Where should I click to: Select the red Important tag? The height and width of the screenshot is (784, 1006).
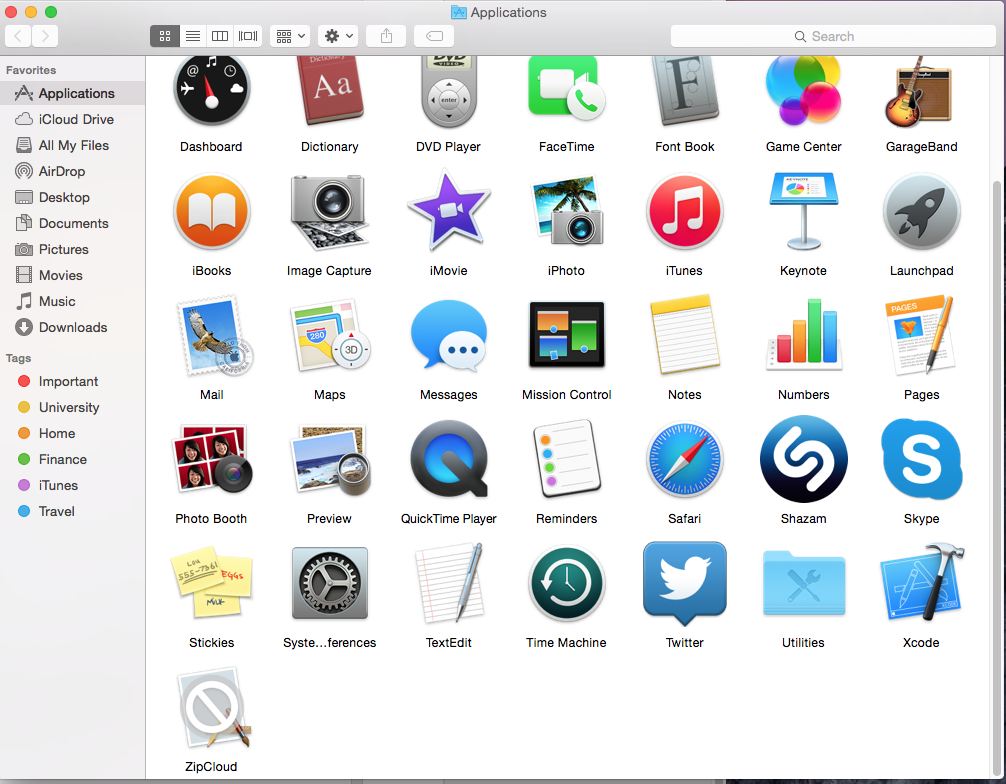pos(72,381)
